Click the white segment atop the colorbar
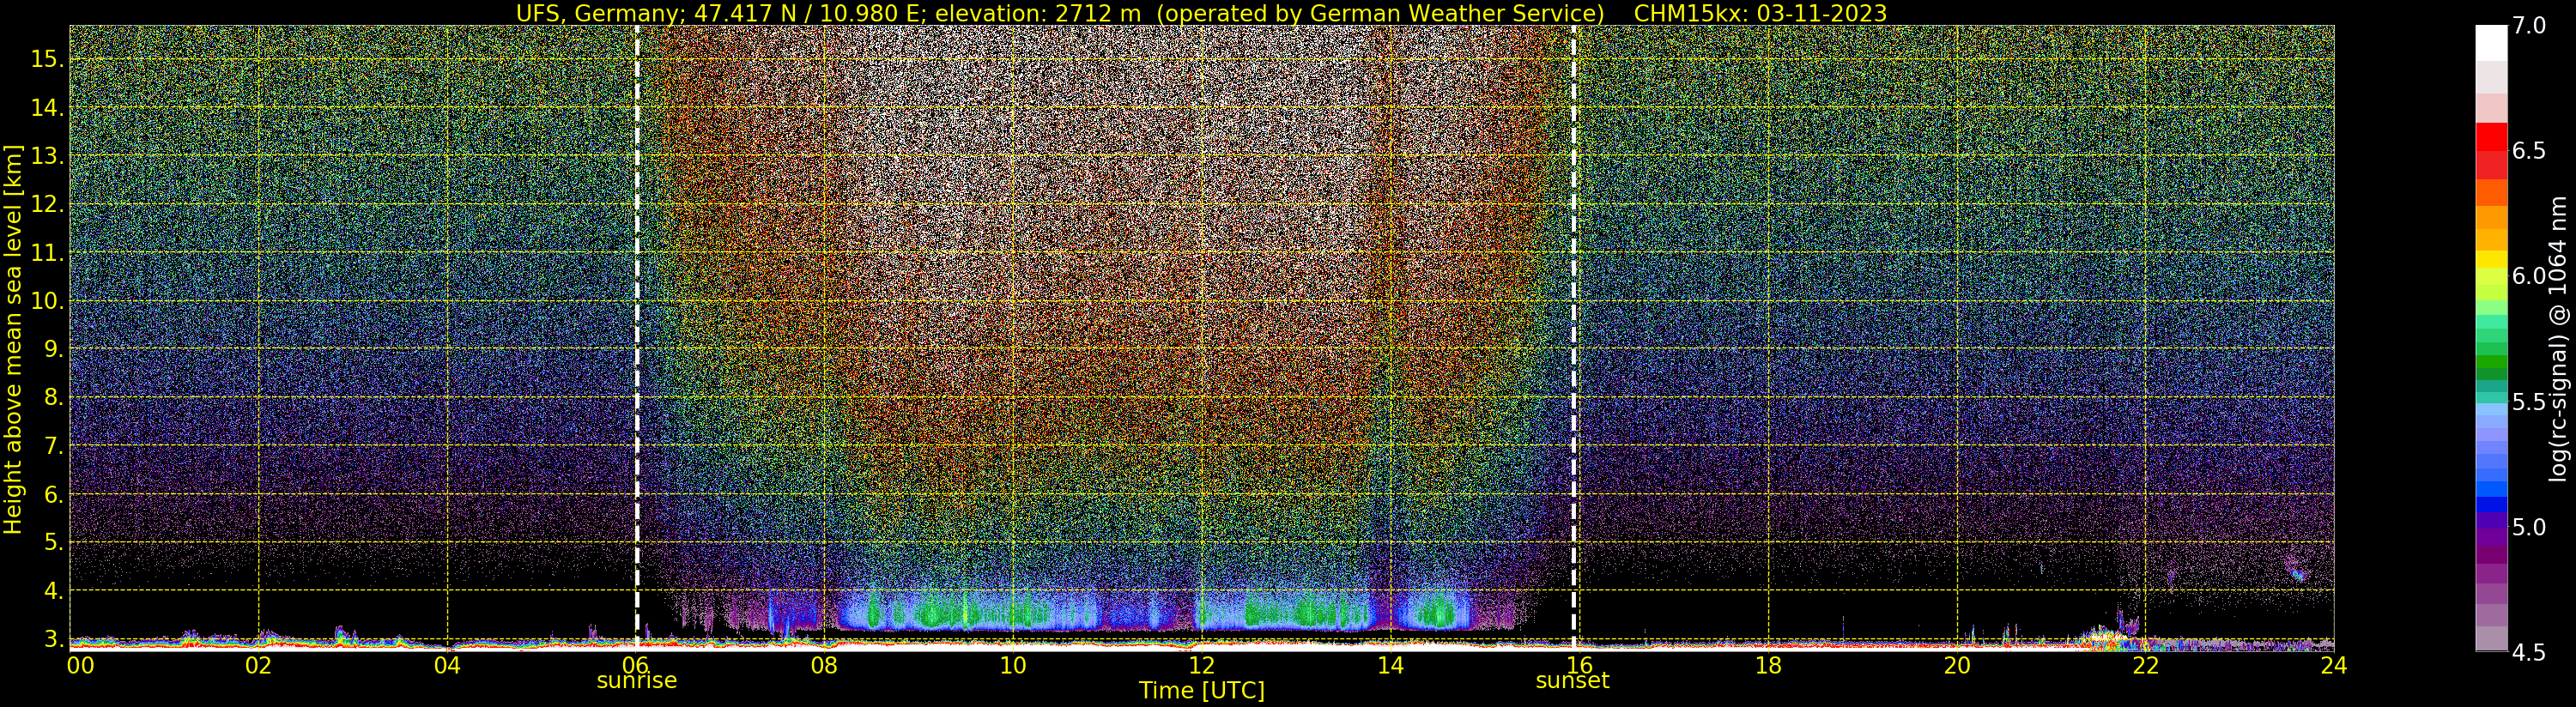Screen dimensions: 2576x707 2491,43
